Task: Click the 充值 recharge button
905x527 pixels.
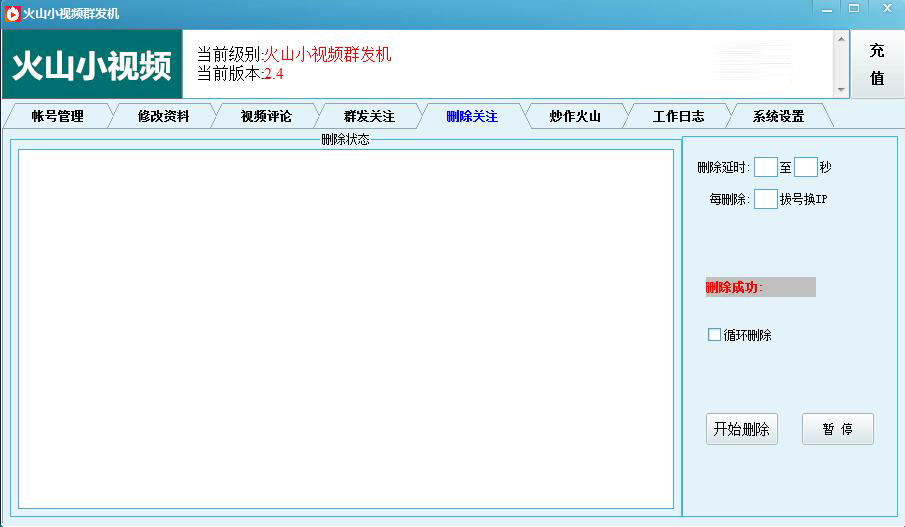Action: 877,64
